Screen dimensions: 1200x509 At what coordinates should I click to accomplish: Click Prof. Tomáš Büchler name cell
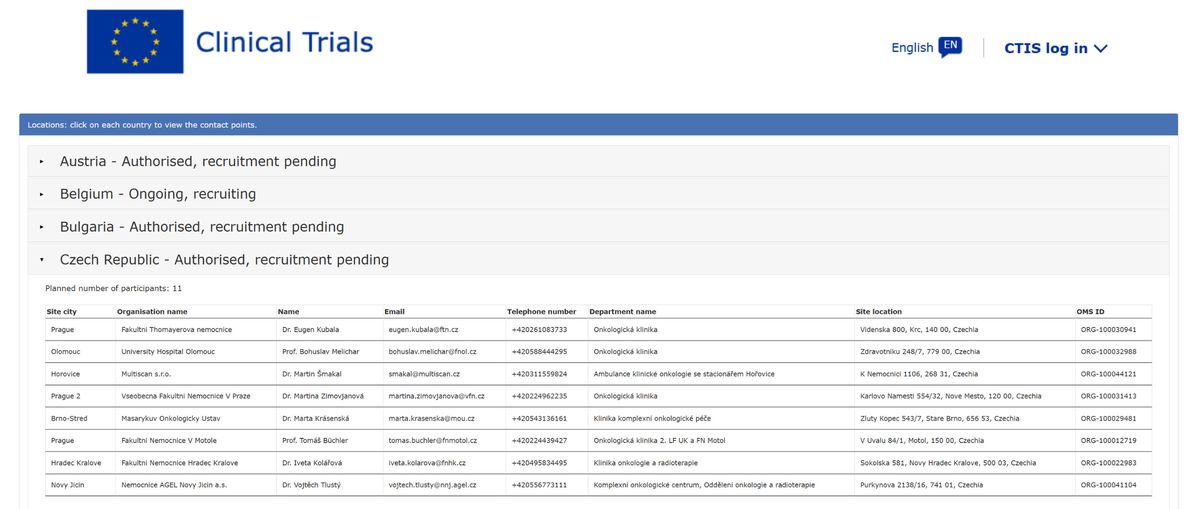click(317, 440)
